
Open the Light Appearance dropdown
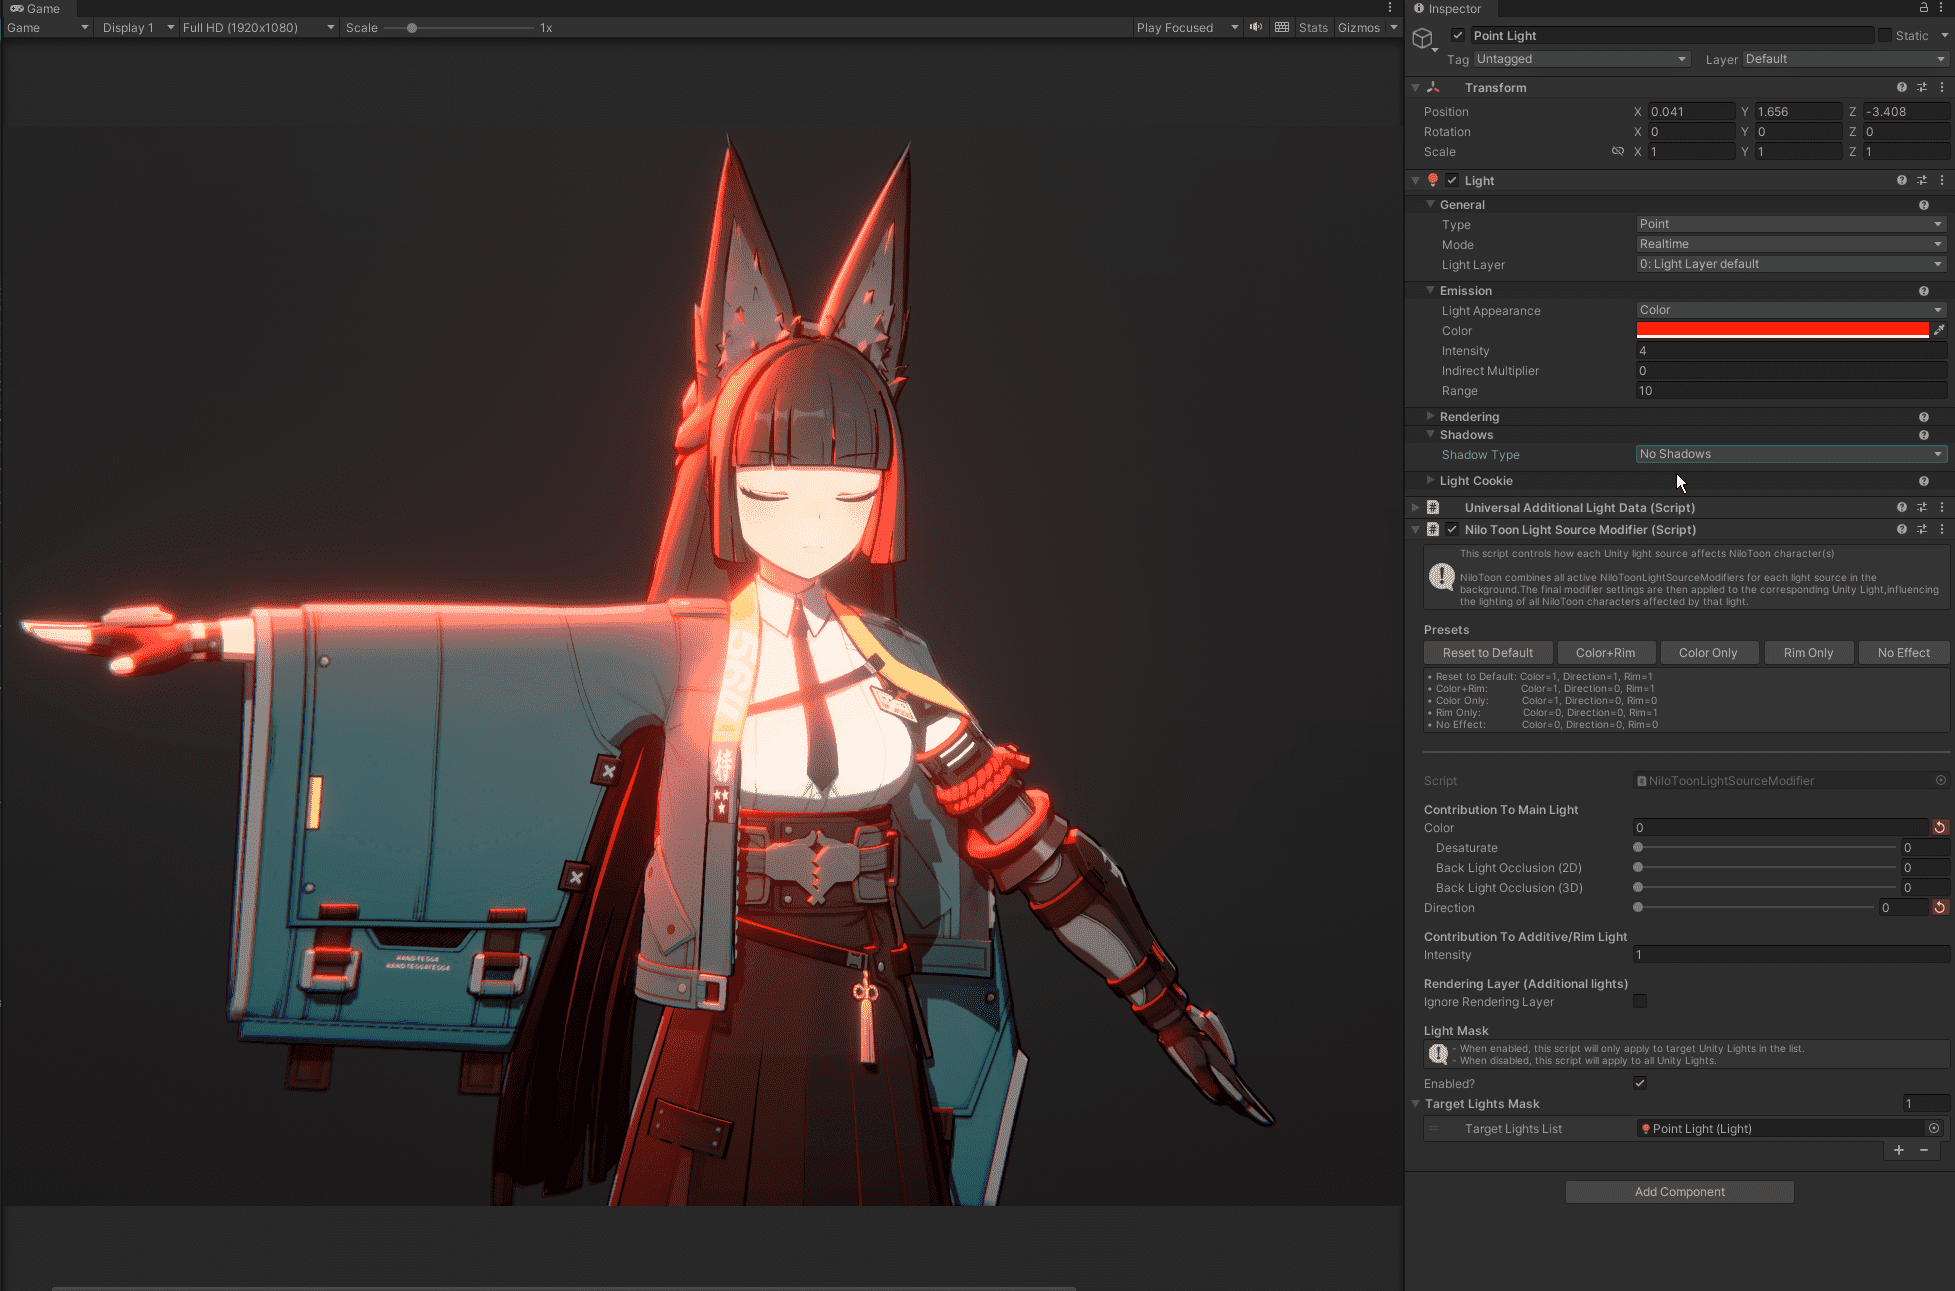(x=1791, y=310)
